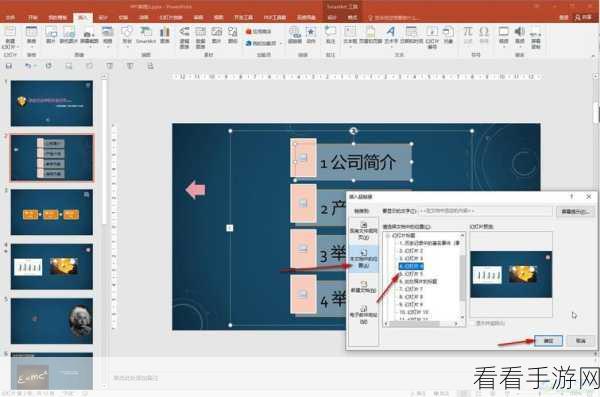Switch to the Insert ribbon tab
600x397 pixels.
[82, 17]
